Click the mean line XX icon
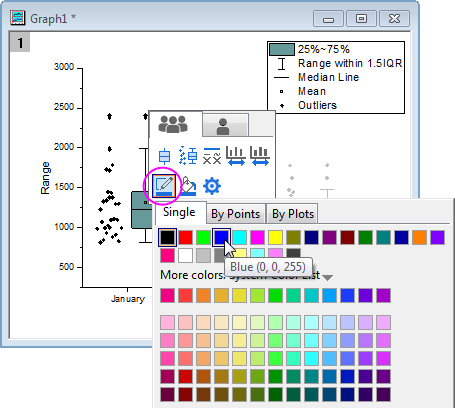The image size is (455, 408). [212, 156]
